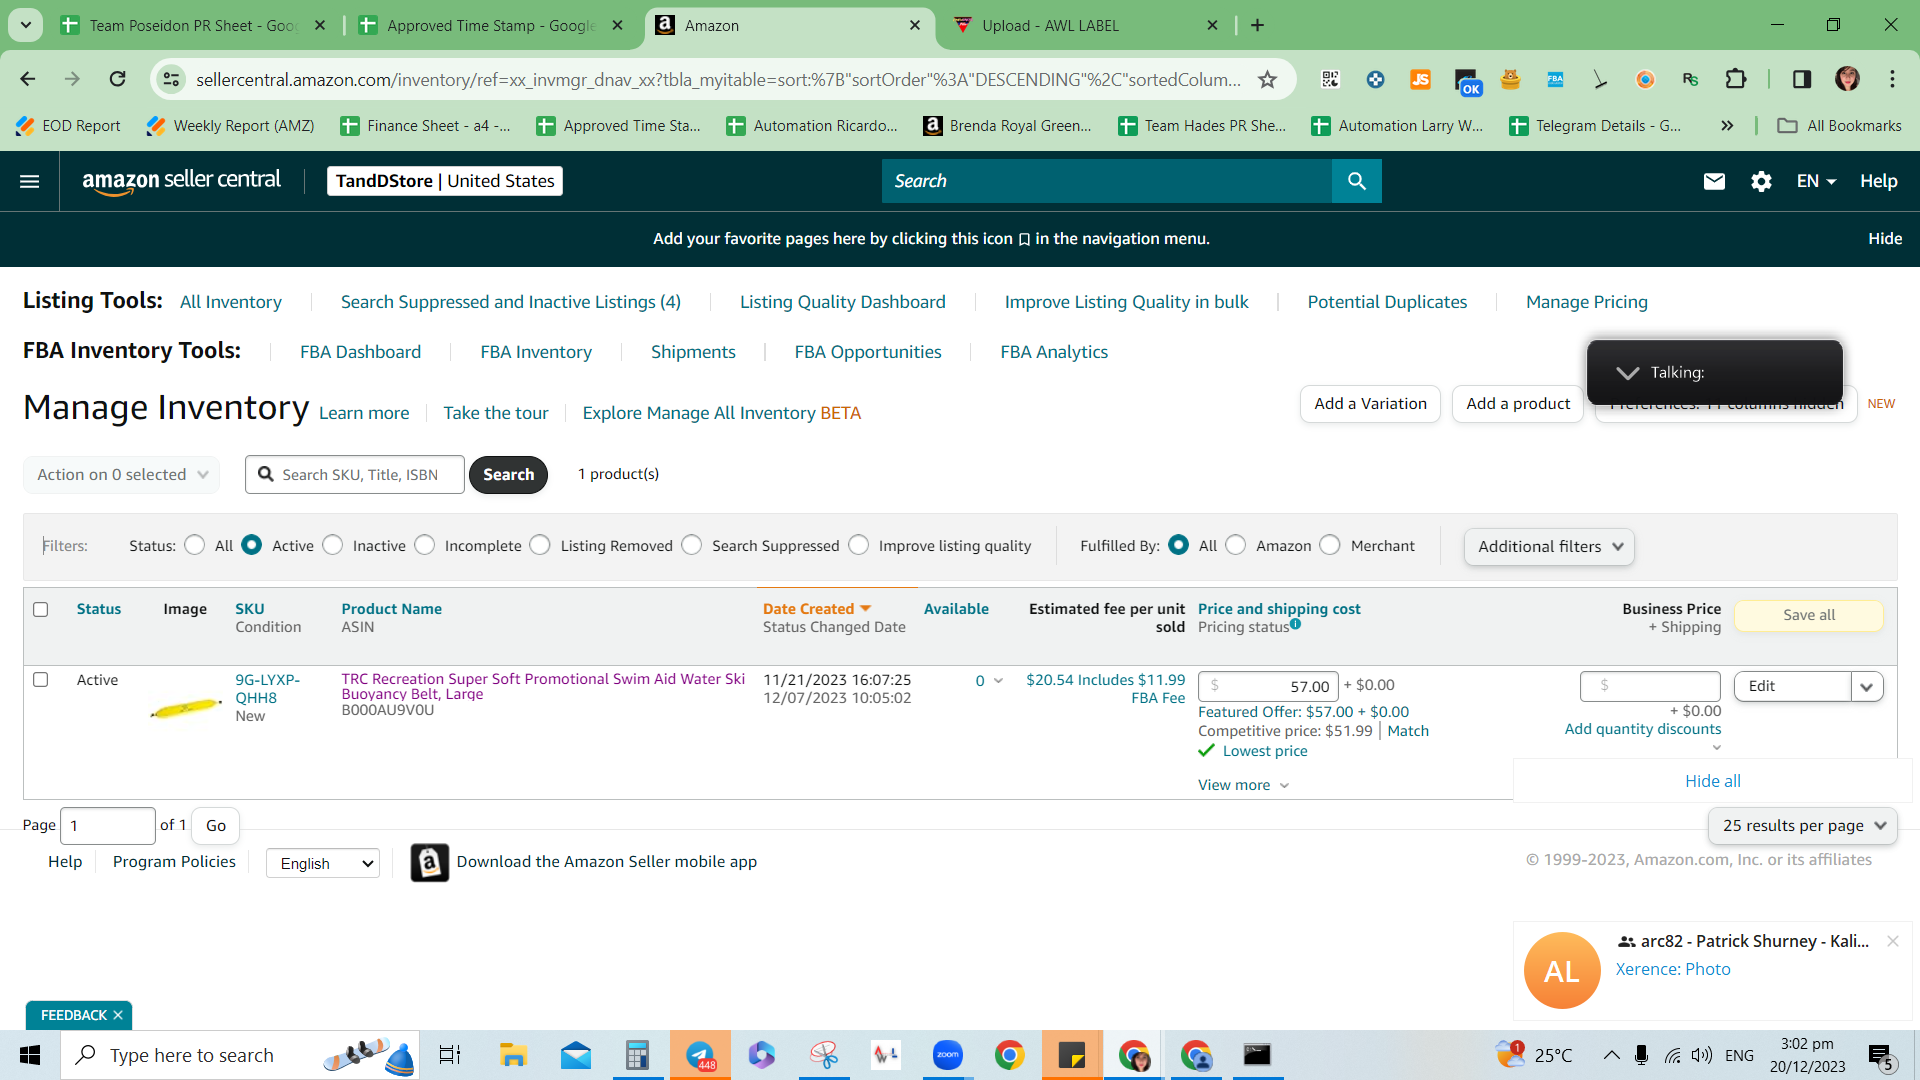Open the Chrome tab search dropdown

(x=25, y=25)
